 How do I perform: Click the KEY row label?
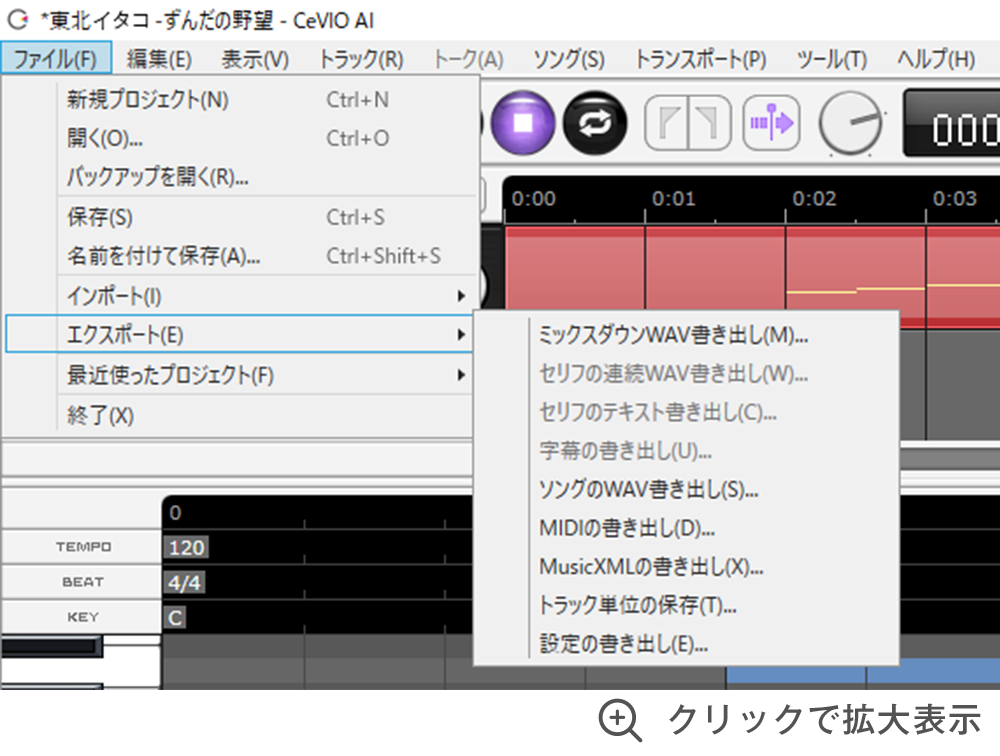click(83, 617)
